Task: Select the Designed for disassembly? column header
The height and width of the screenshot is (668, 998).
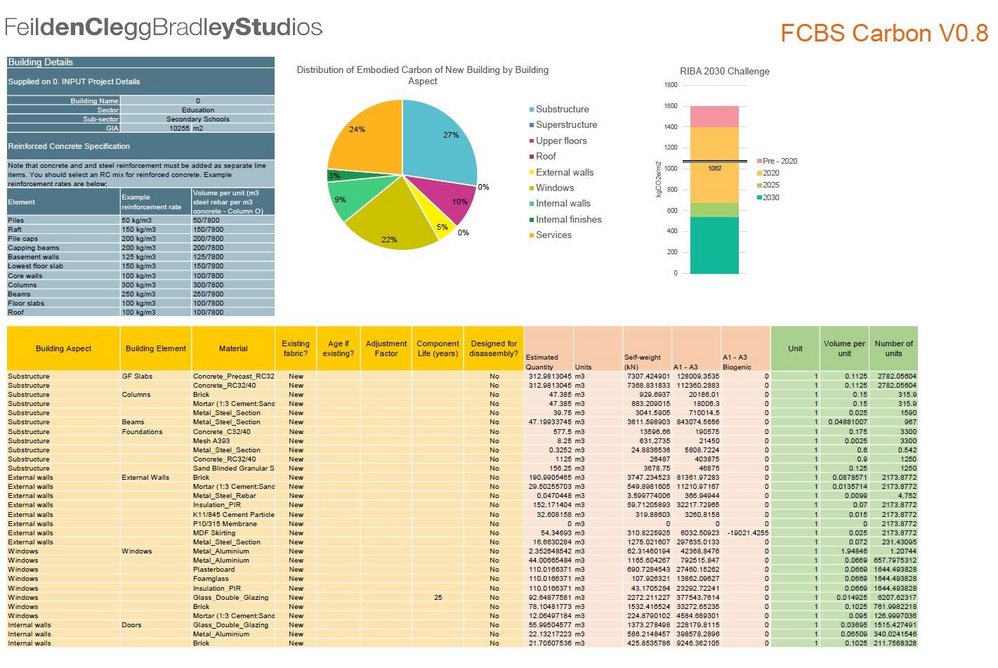Action: click(494, 349)
